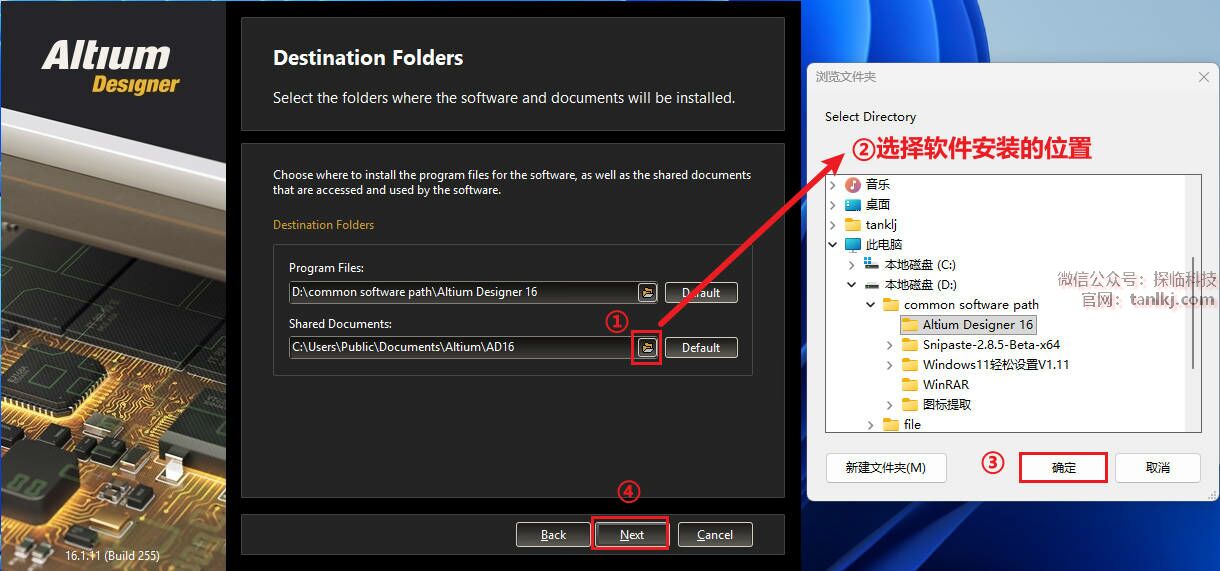This screenshot has width=1220, height=571.
Task: Reset Program Files path to Default
Action: pos(701,292)
